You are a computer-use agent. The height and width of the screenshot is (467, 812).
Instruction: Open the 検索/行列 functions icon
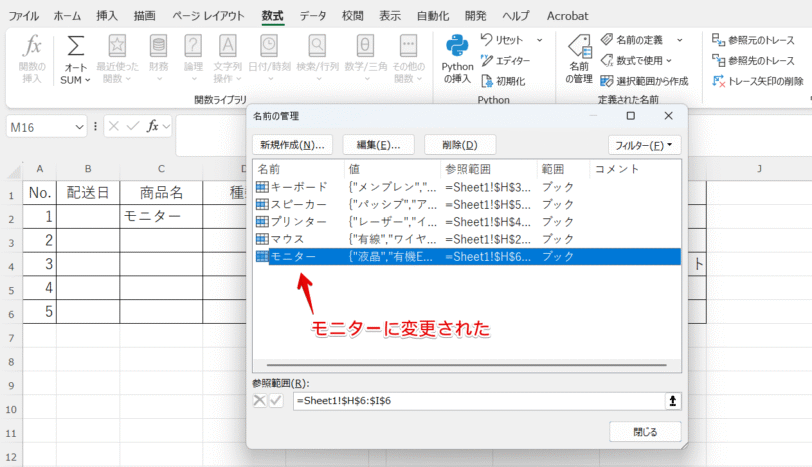[x=317, y=46]
